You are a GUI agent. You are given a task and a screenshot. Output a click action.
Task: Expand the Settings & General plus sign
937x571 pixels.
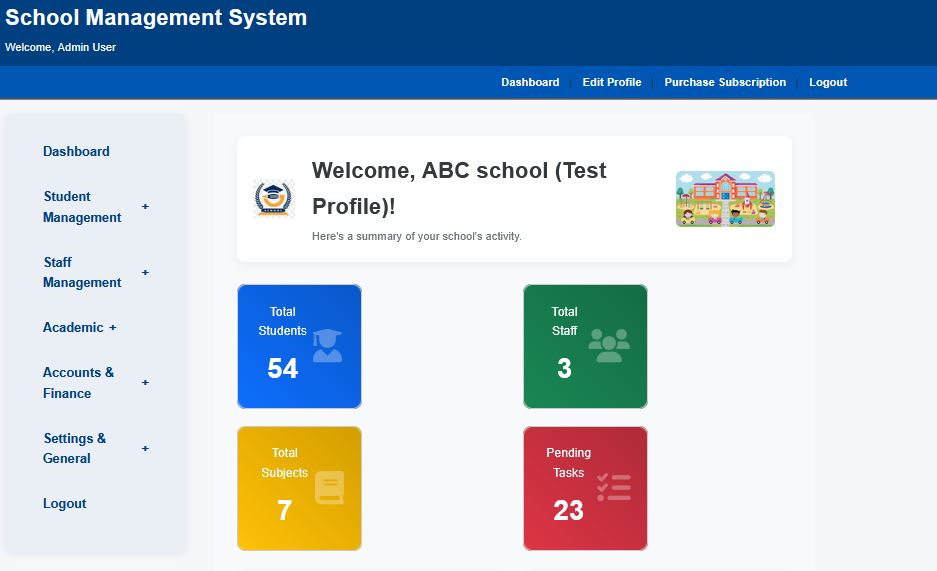pos(145,448)
